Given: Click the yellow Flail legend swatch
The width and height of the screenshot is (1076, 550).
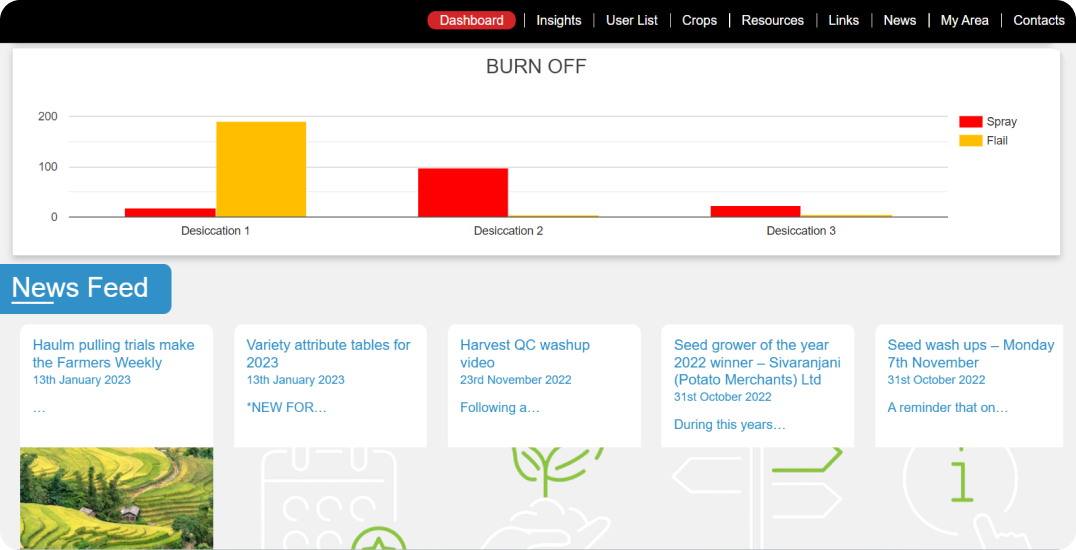Looking at the screenshot, I should (970, 141).
